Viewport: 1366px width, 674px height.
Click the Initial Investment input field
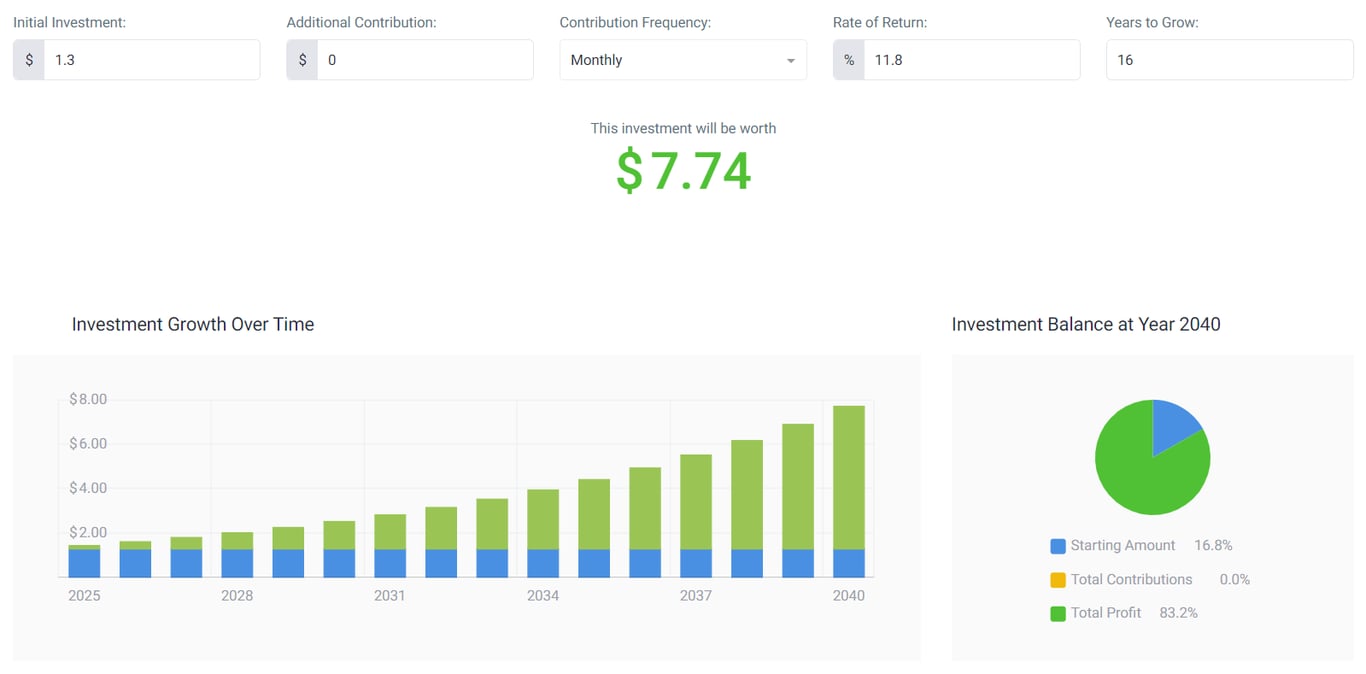click(x=150, y=59)
